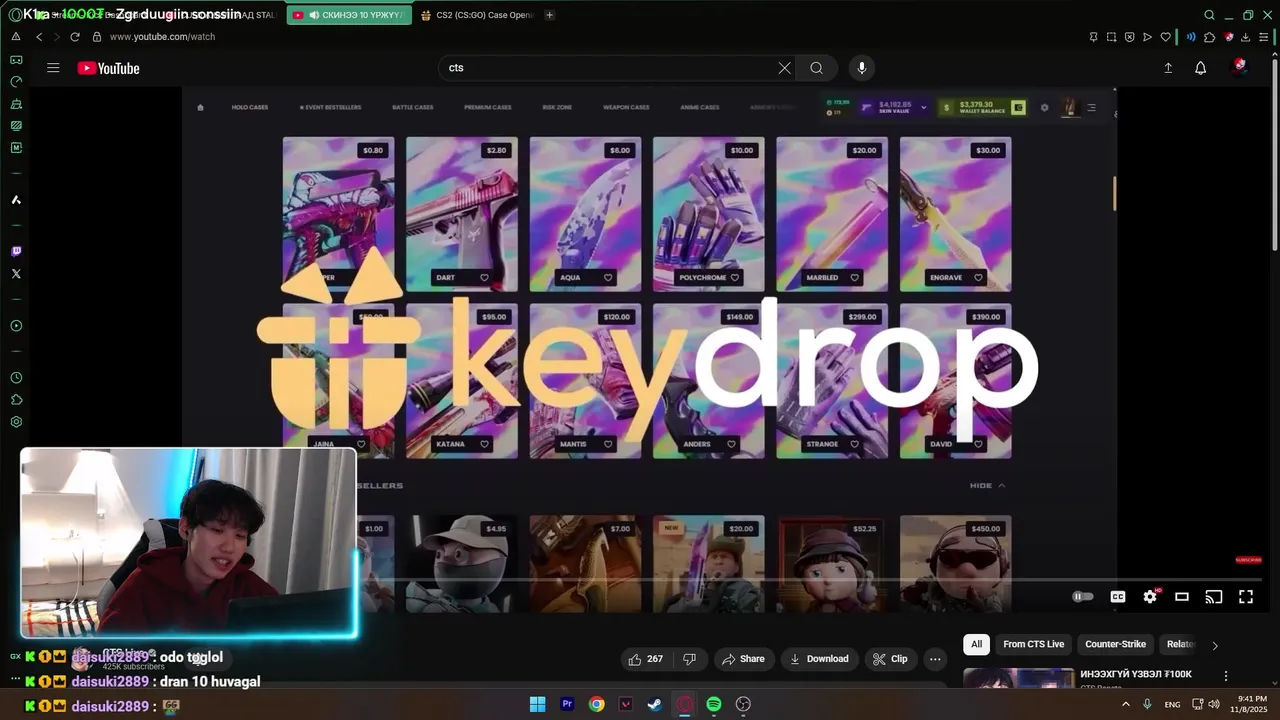Open more actions three-dot menu
The image size is (1280, 720).
pyautogui.click(x=935, y=659)
